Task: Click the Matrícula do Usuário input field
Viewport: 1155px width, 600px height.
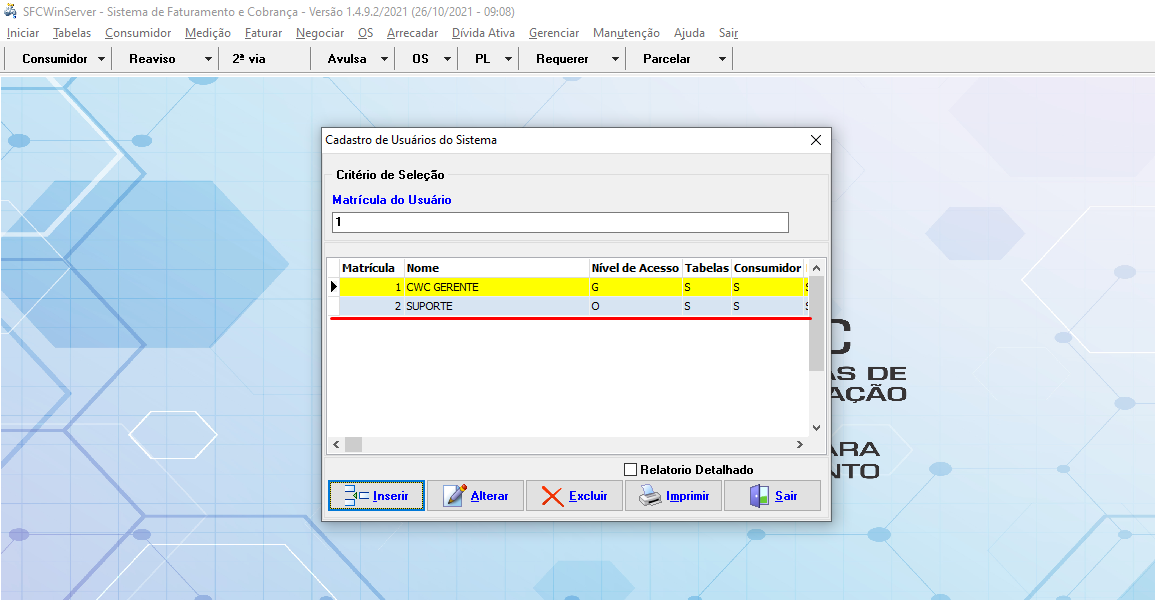Action: pyautogui.click(x=560, y=222)
